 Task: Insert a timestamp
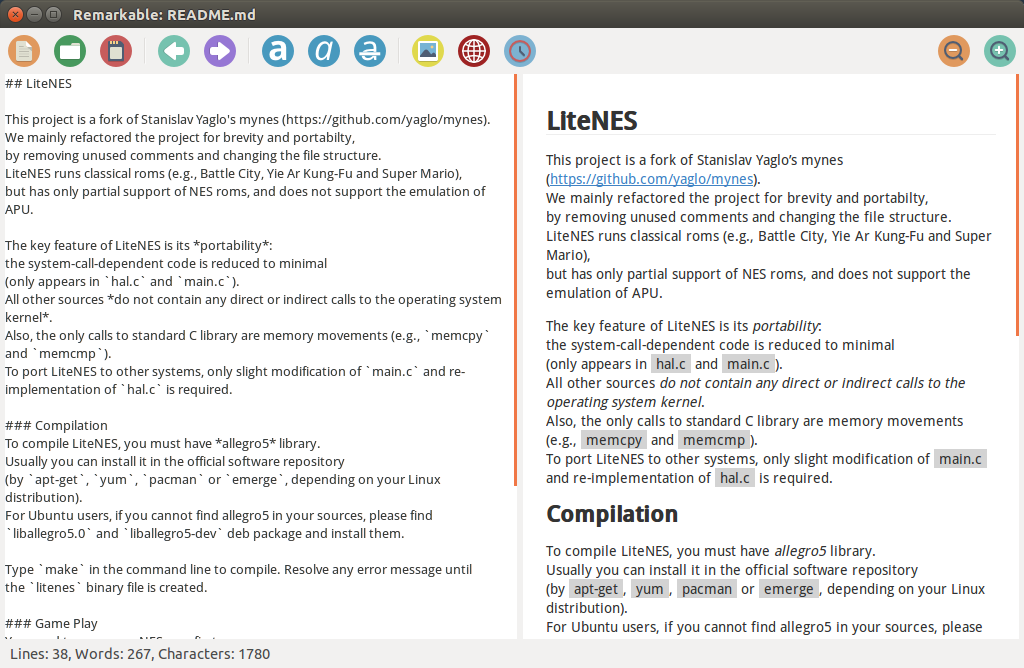click(x=519, y=51)
